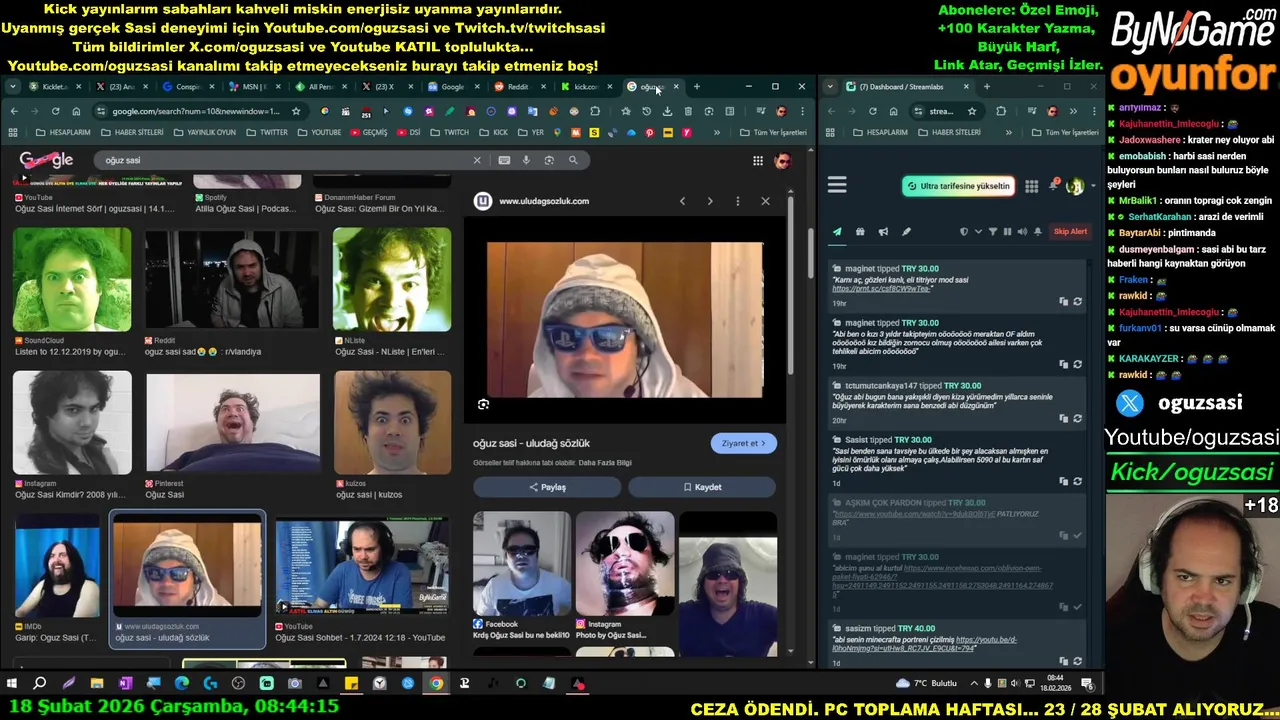Open the Facebook related image thumbnail
The image size is (1280, 720).
pyautogui.click(x=521, y=564)
